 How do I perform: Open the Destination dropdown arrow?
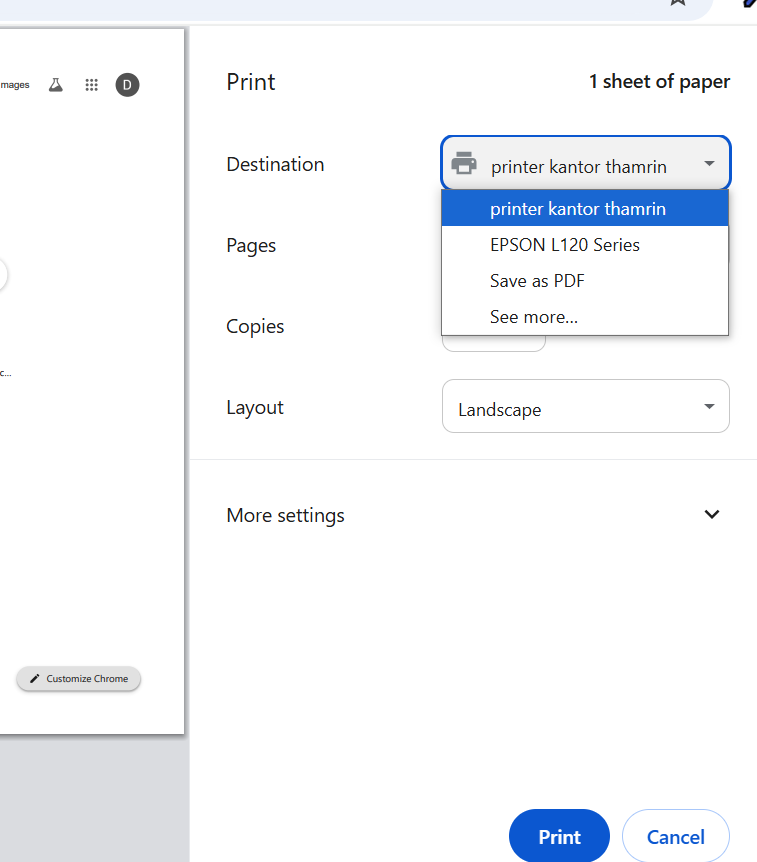coord(709,164)
